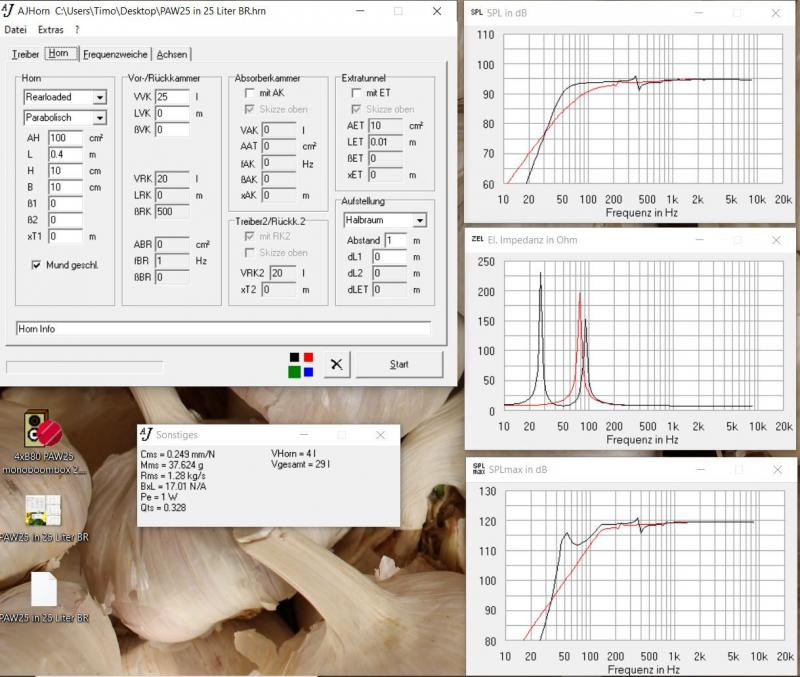Switch to the Treiber tab
Viewport: 800px width, 677px height.
(x=25, y=54)
